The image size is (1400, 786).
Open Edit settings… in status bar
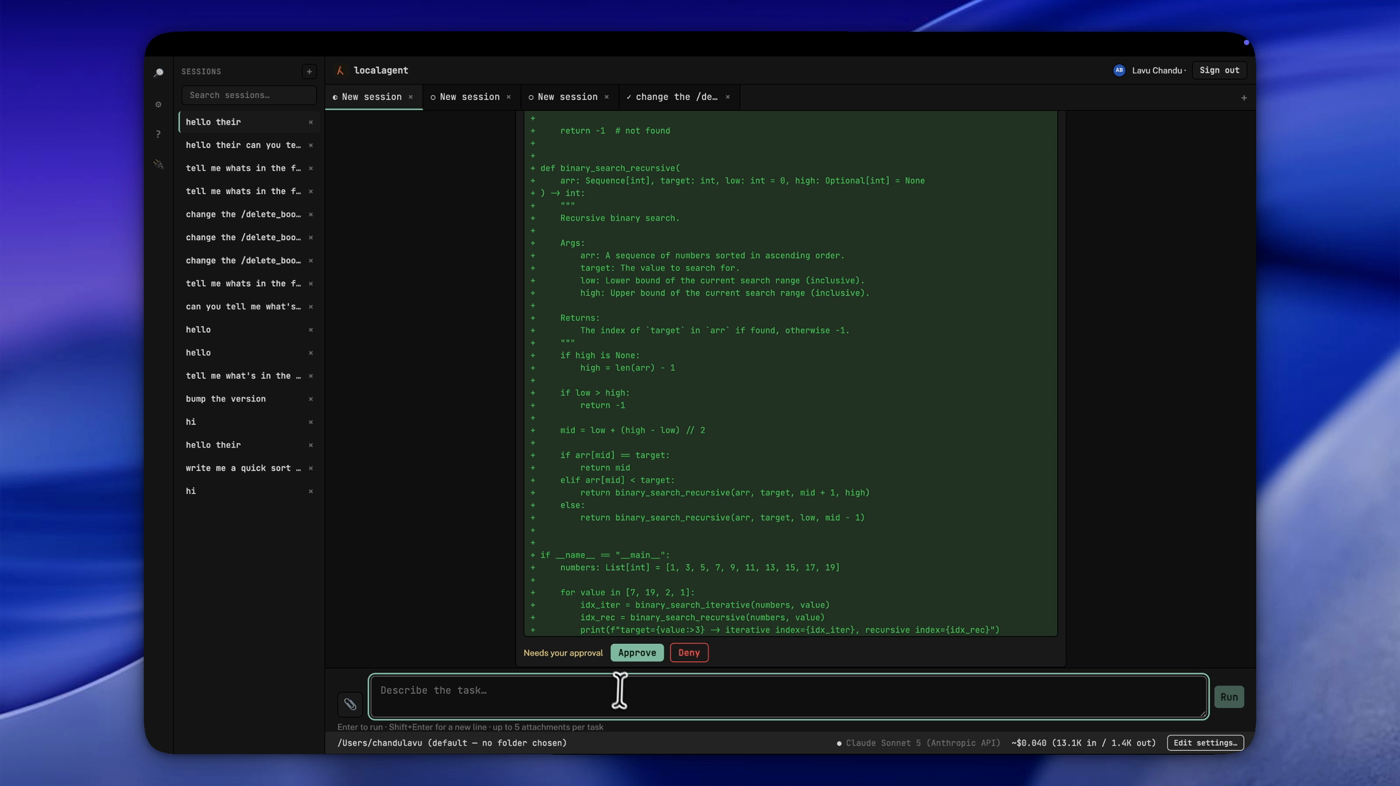pyautogui.click(x=1205, y=743)
